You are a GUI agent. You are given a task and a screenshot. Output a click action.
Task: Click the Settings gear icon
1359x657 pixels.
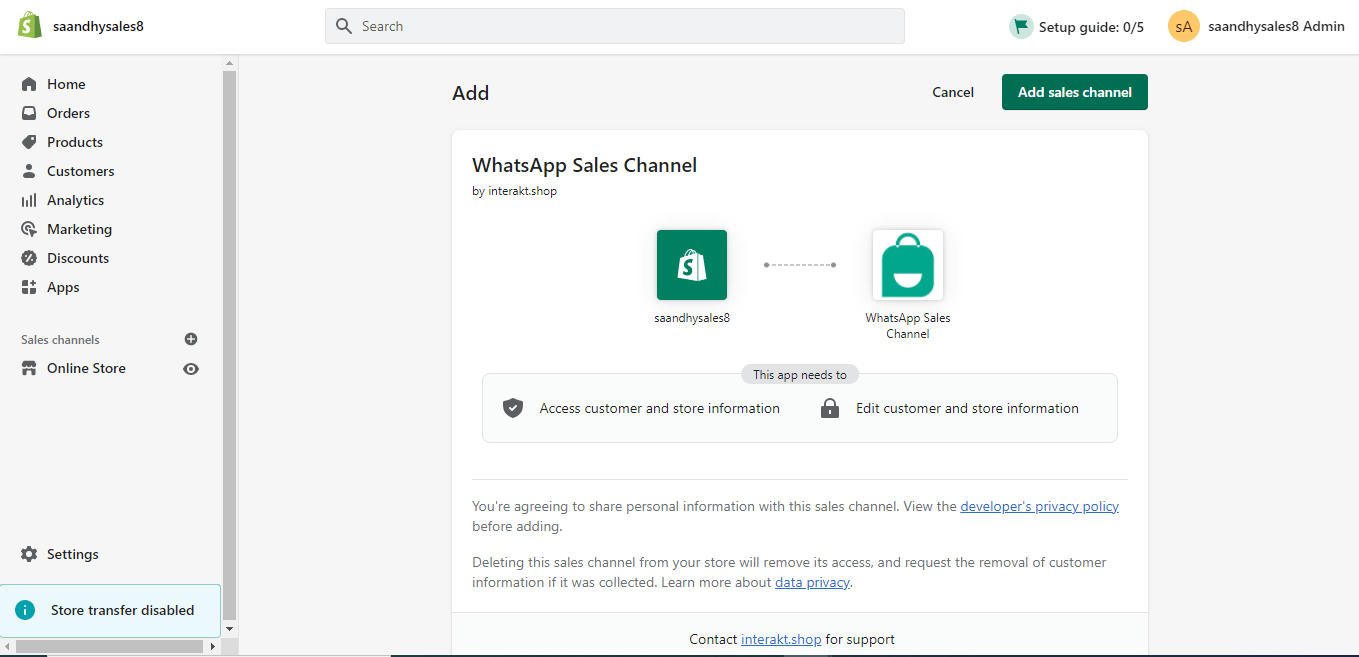(29, 554)
